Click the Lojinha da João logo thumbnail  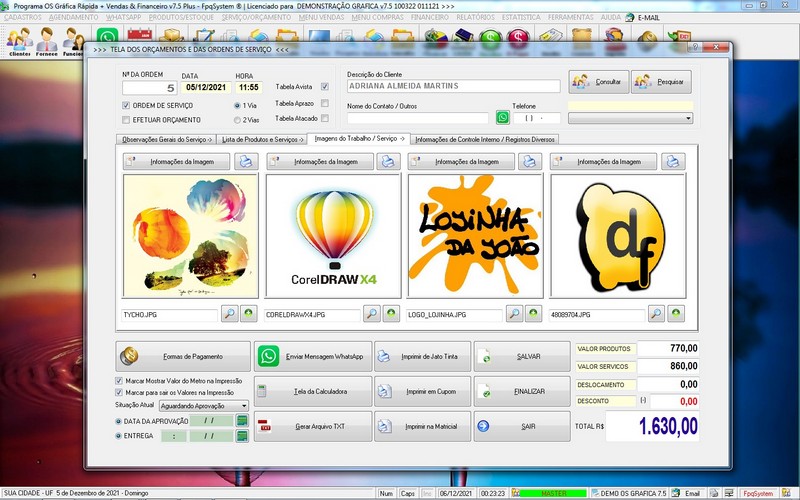(x=475, y=236)
